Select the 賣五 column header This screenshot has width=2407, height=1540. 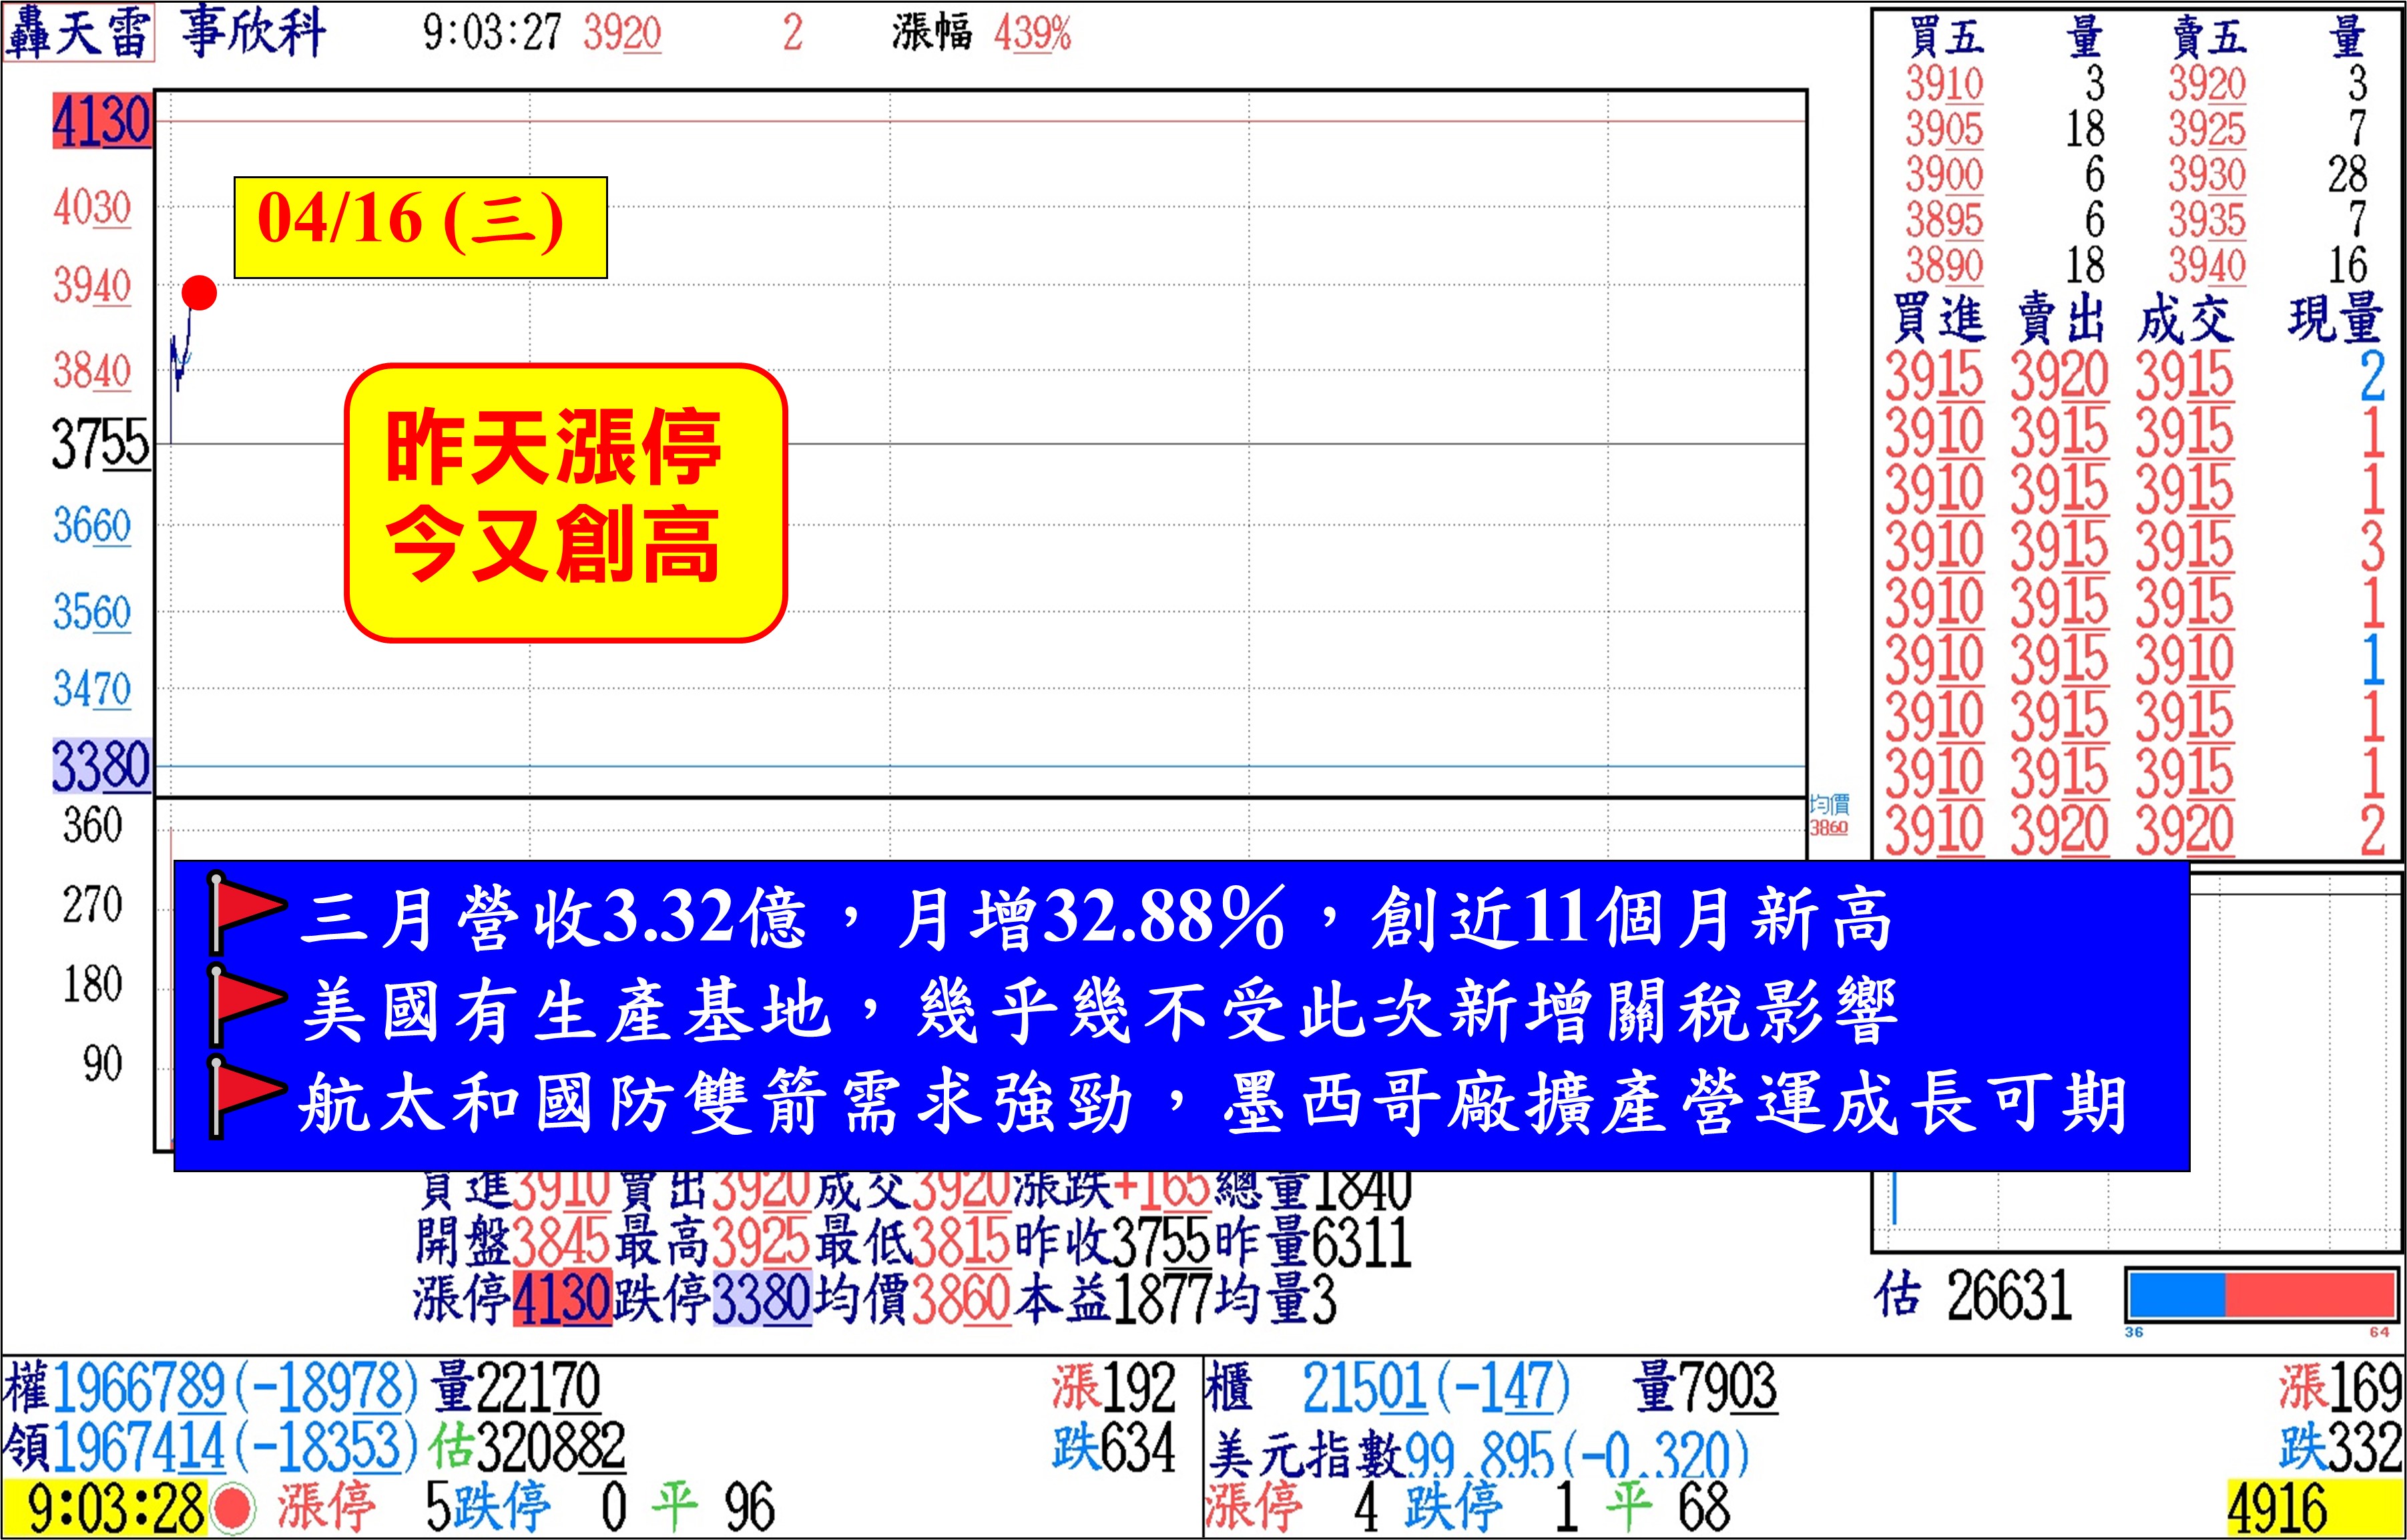coord(2209,37)
